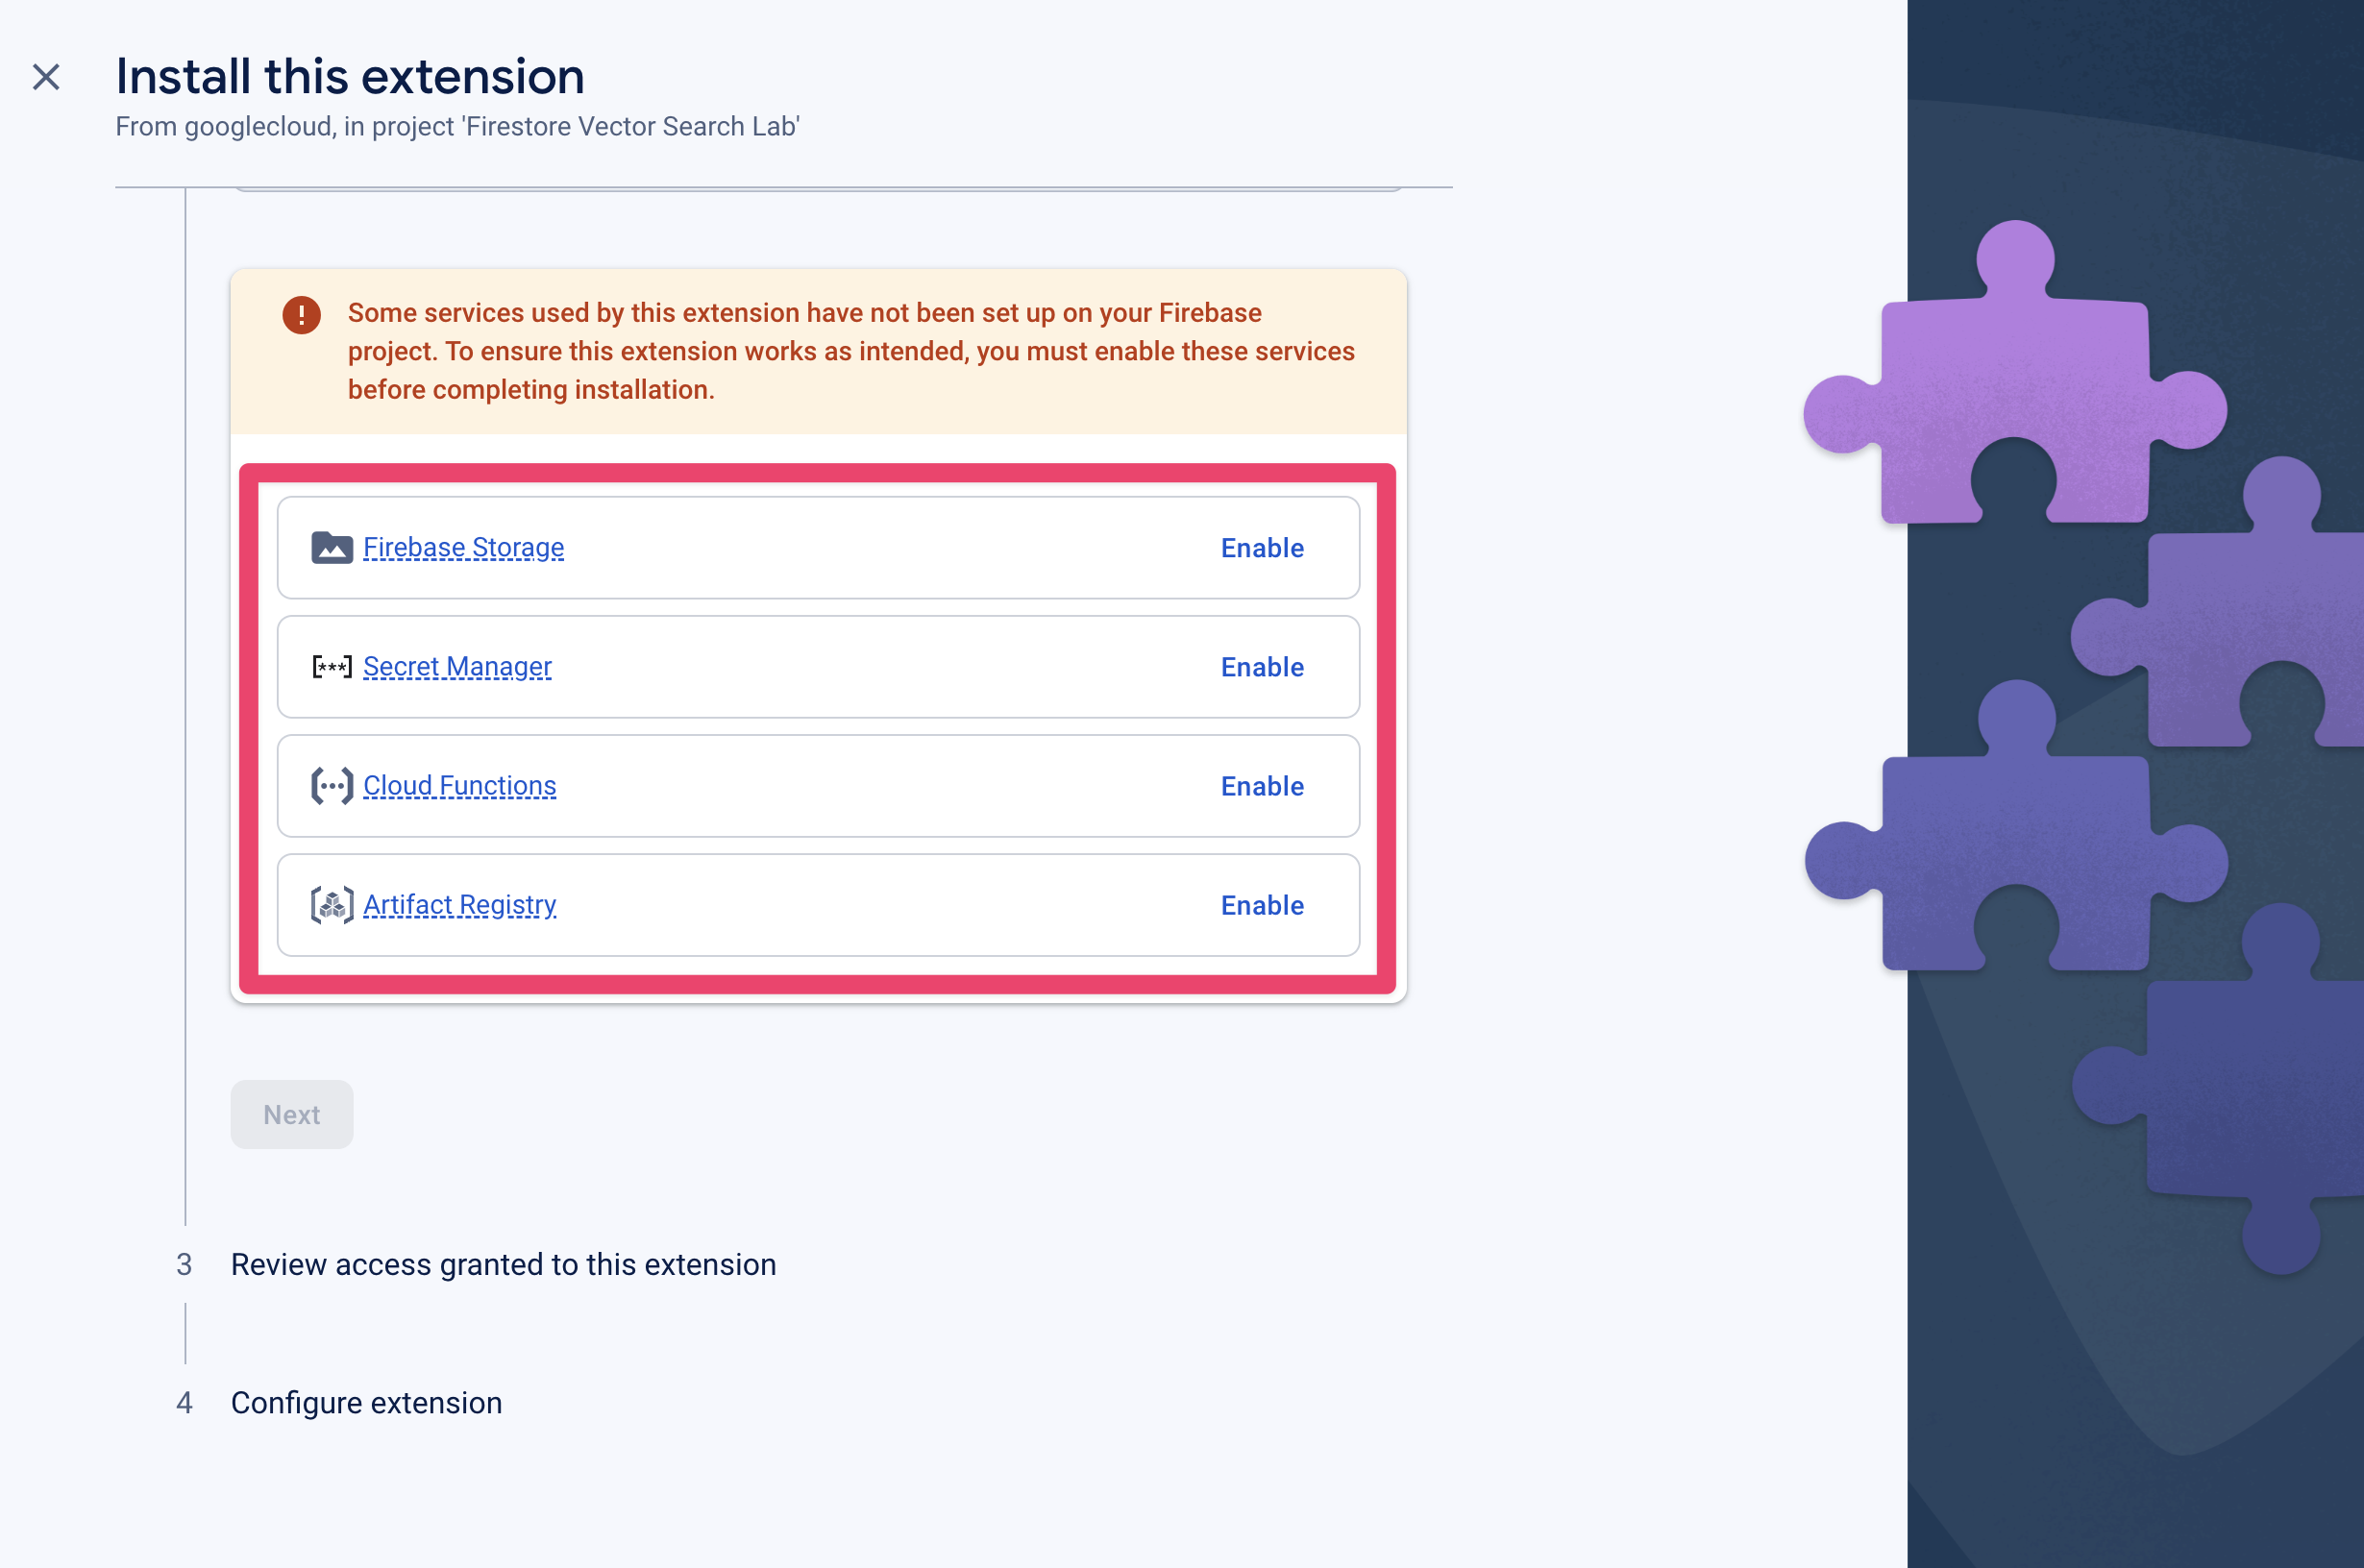Expand step 3 Review access granted
This screenshot has width=2364, height=1568.
pyautogui.click(x=503, y=1263)
